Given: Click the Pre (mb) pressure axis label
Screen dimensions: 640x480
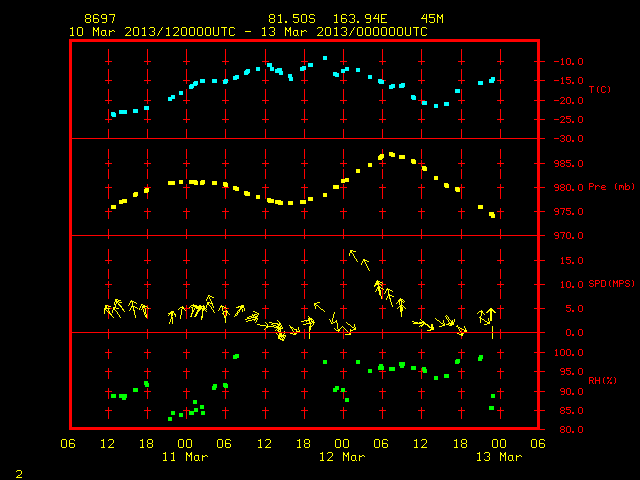Looking at the screenshot, I should [611, 187].
